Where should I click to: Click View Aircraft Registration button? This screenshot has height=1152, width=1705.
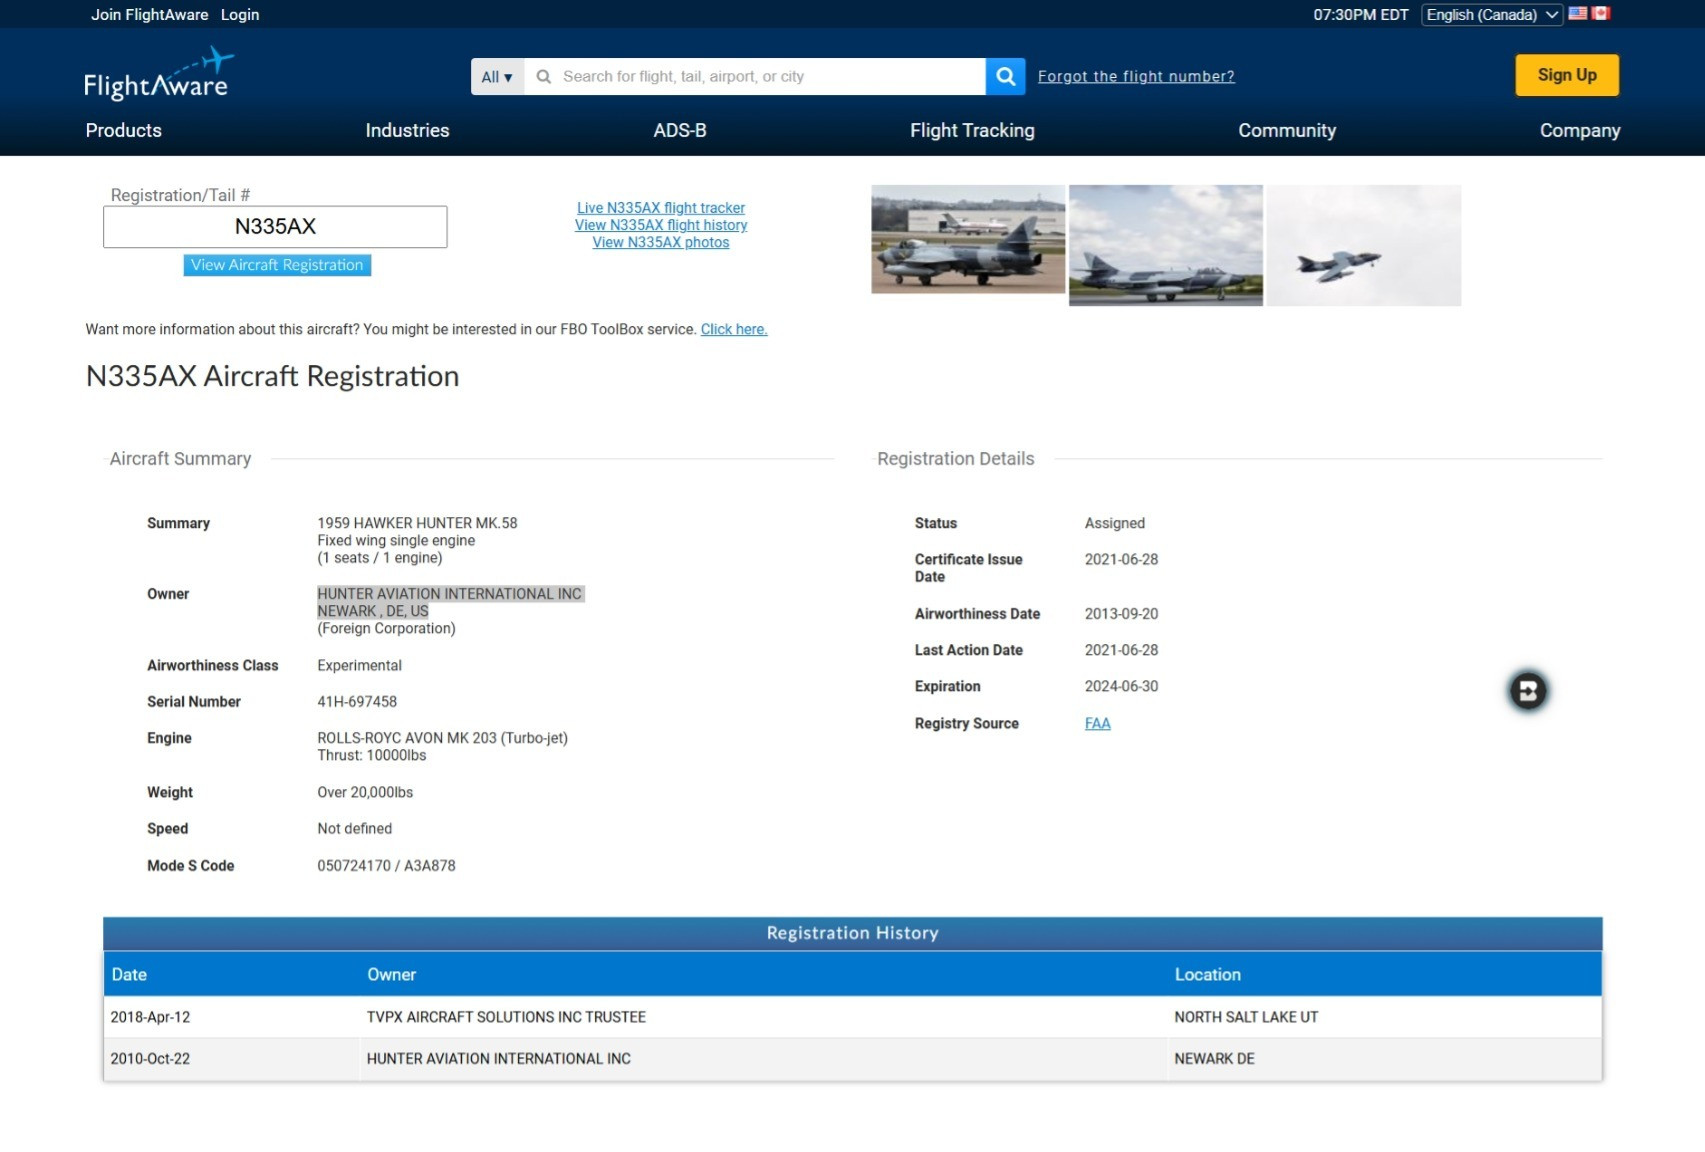[277, 265]
